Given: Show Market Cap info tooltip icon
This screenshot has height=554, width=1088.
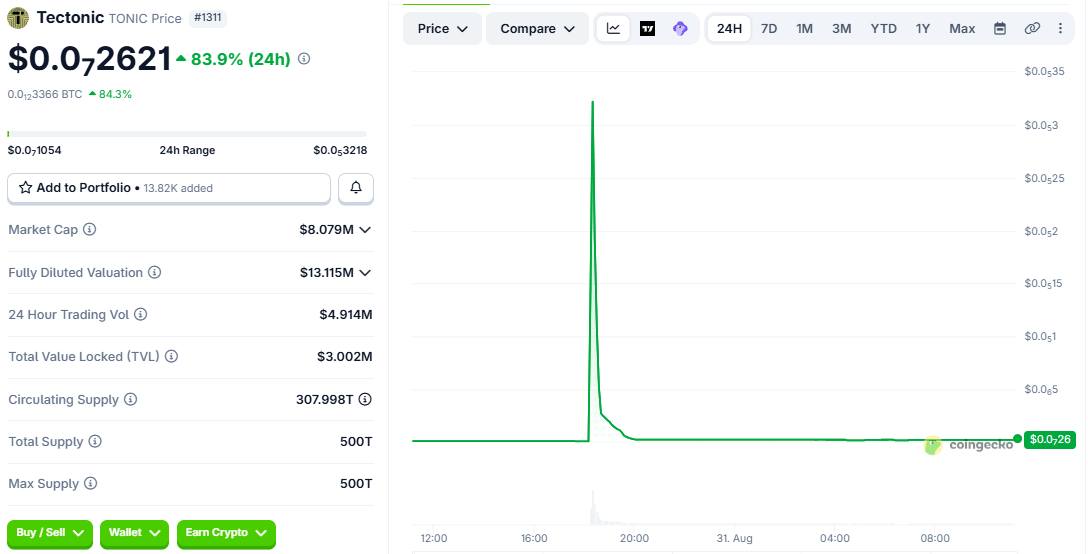Looking at the screenshot, I should point(90,229).
